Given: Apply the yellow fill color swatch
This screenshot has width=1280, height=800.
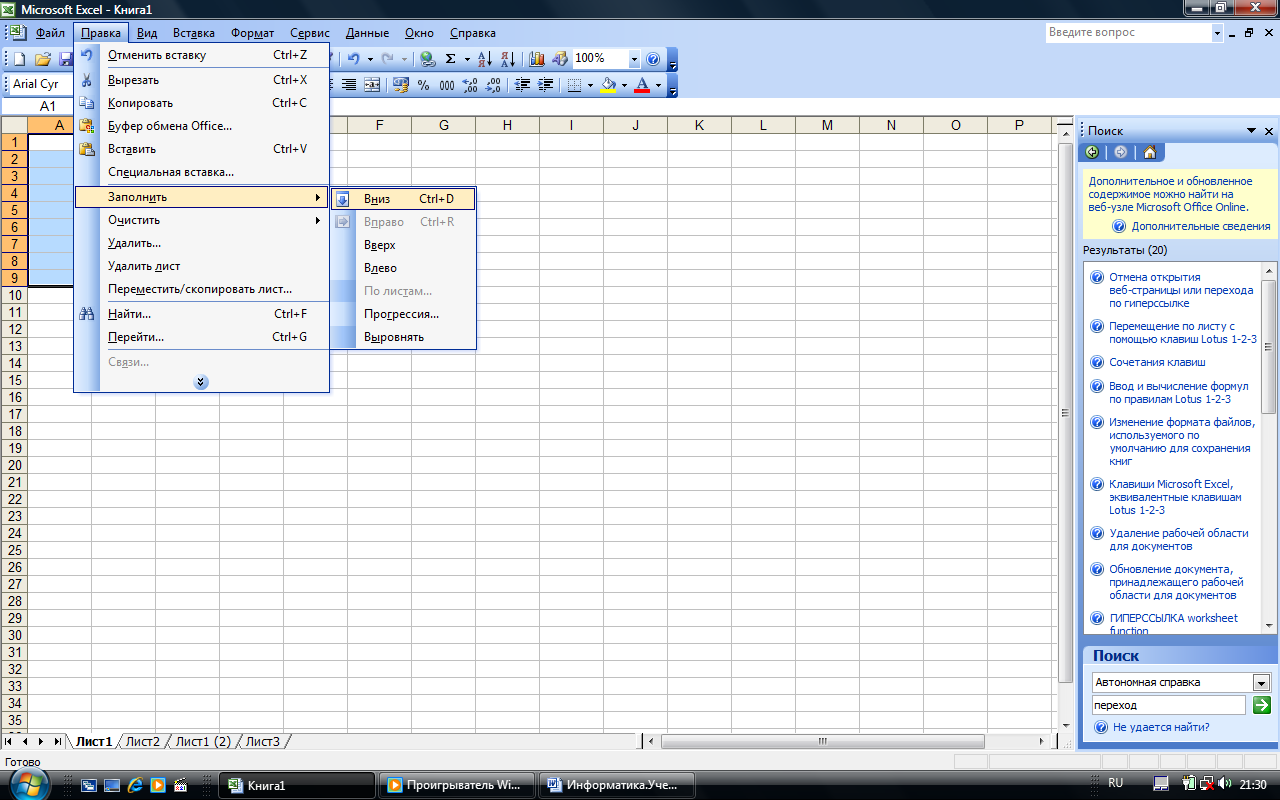Looking at the screenshot, I should (x=607, y=85).
